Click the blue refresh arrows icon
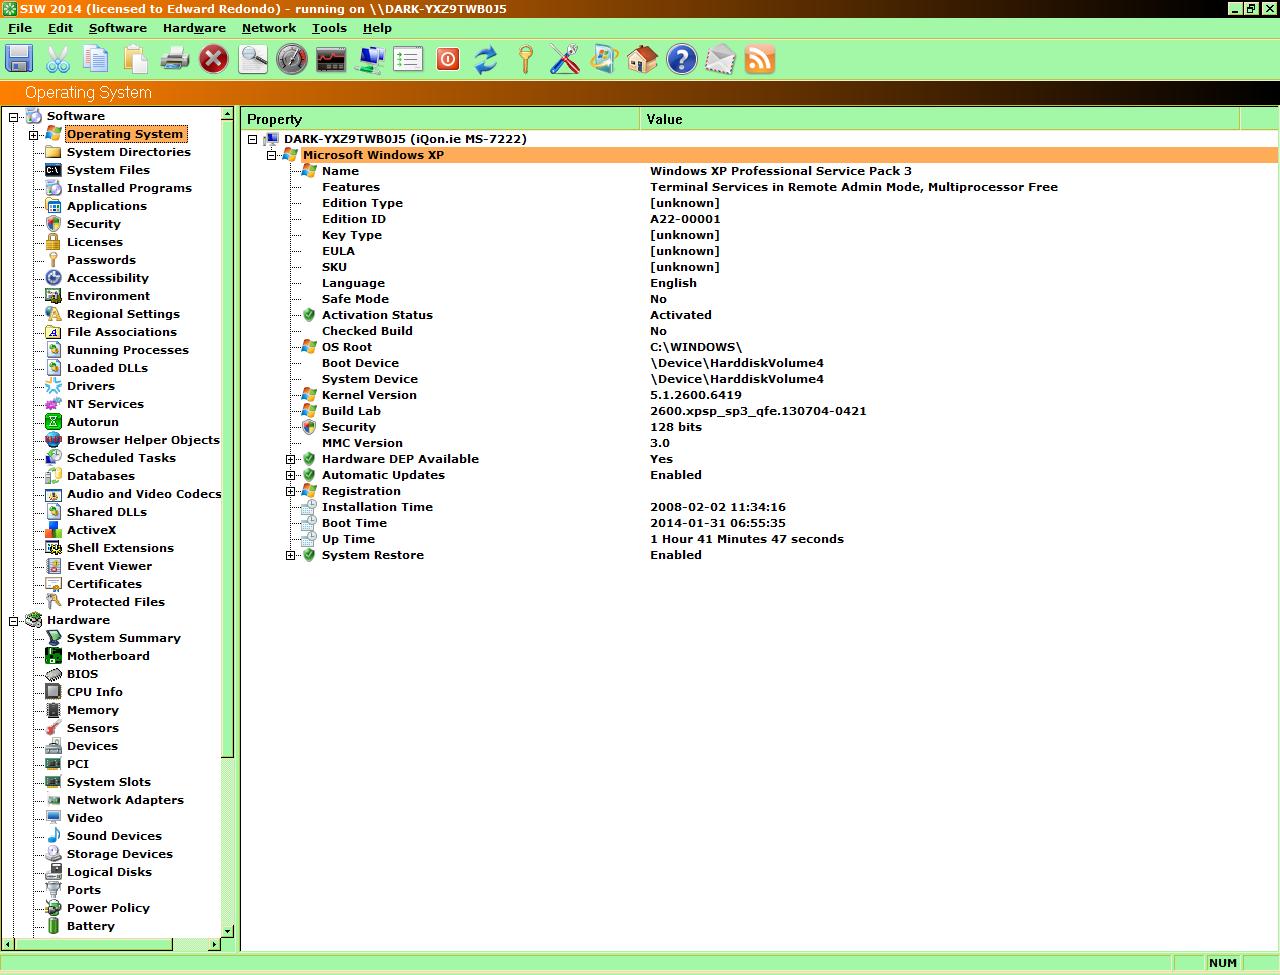 click(486, 59)
